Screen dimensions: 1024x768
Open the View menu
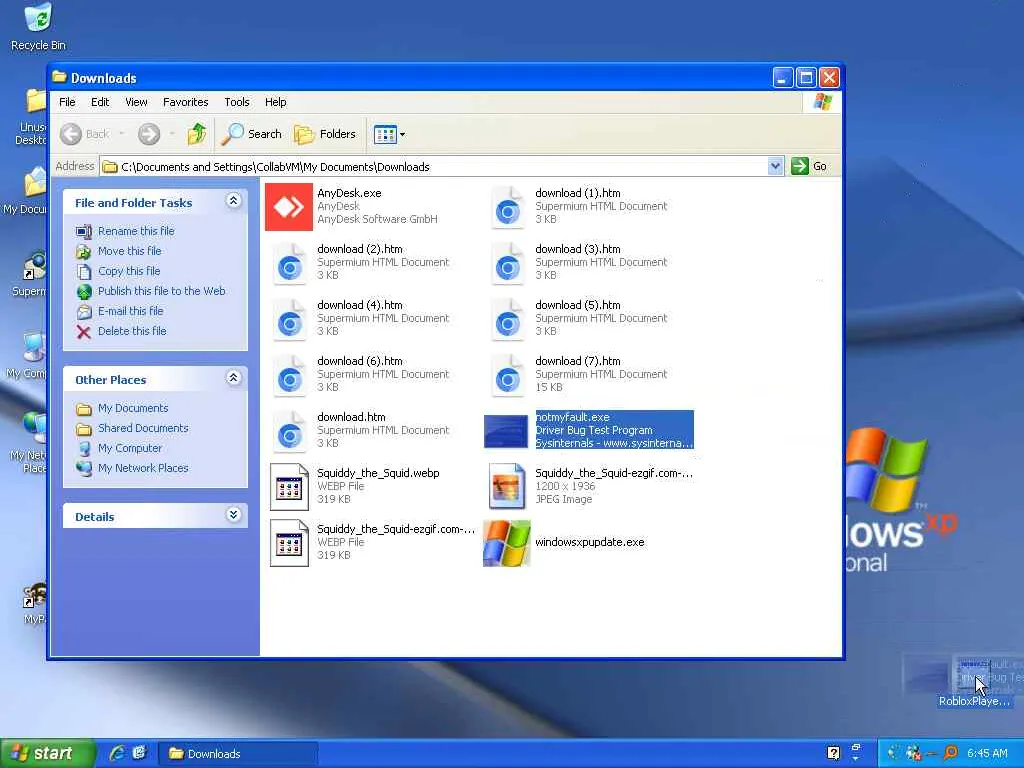136,102
